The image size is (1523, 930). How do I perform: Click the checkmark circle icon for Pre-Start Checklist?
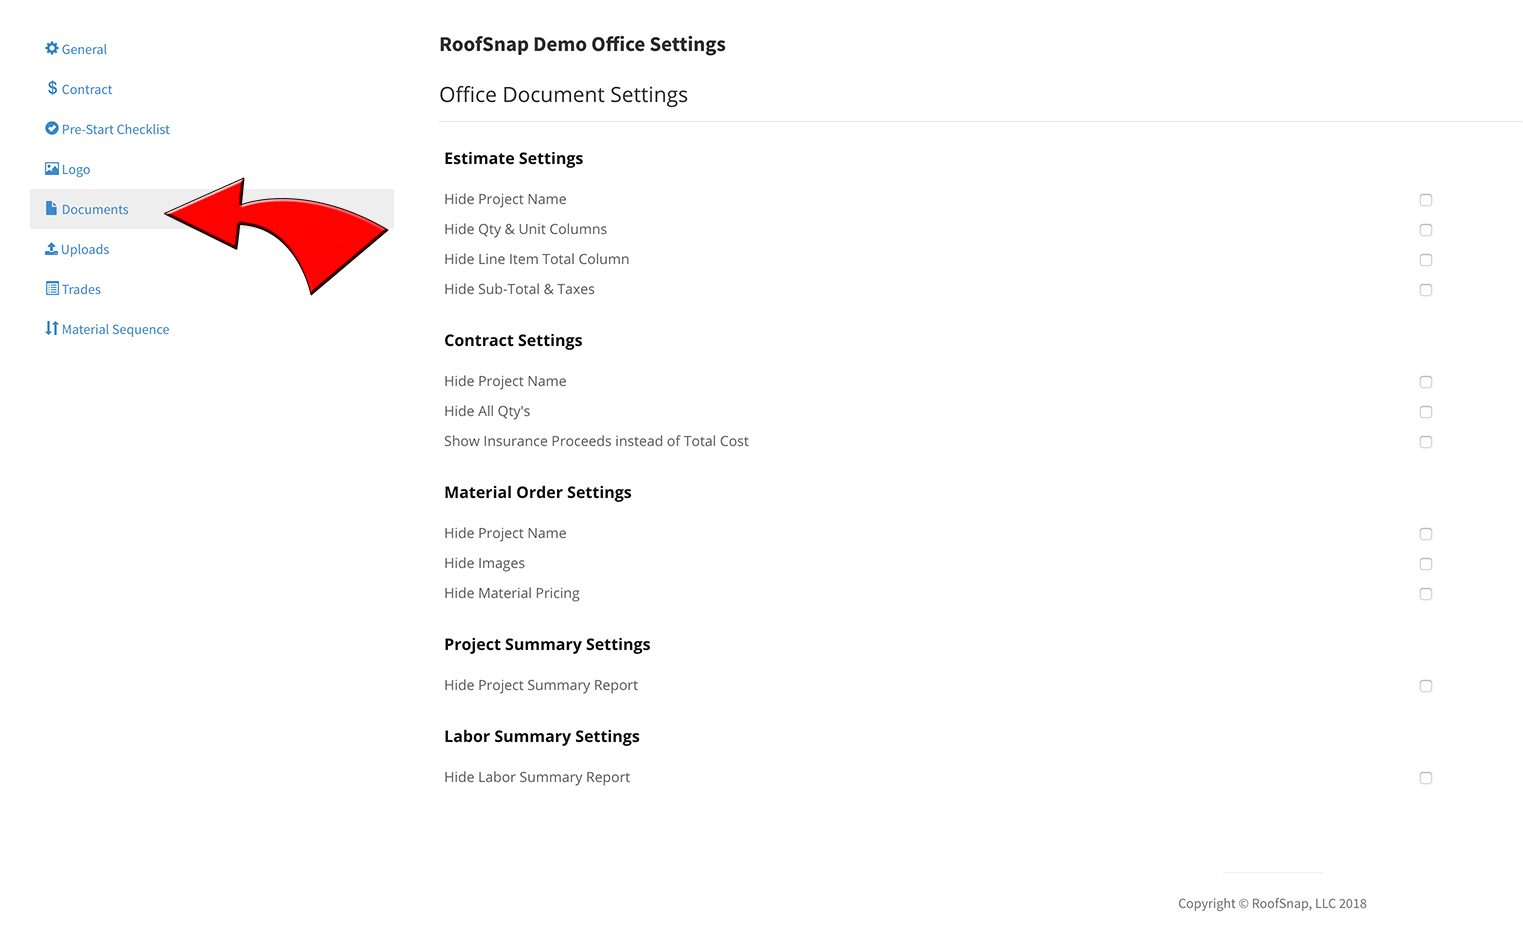pyautogui.click(x=52, y=128)
